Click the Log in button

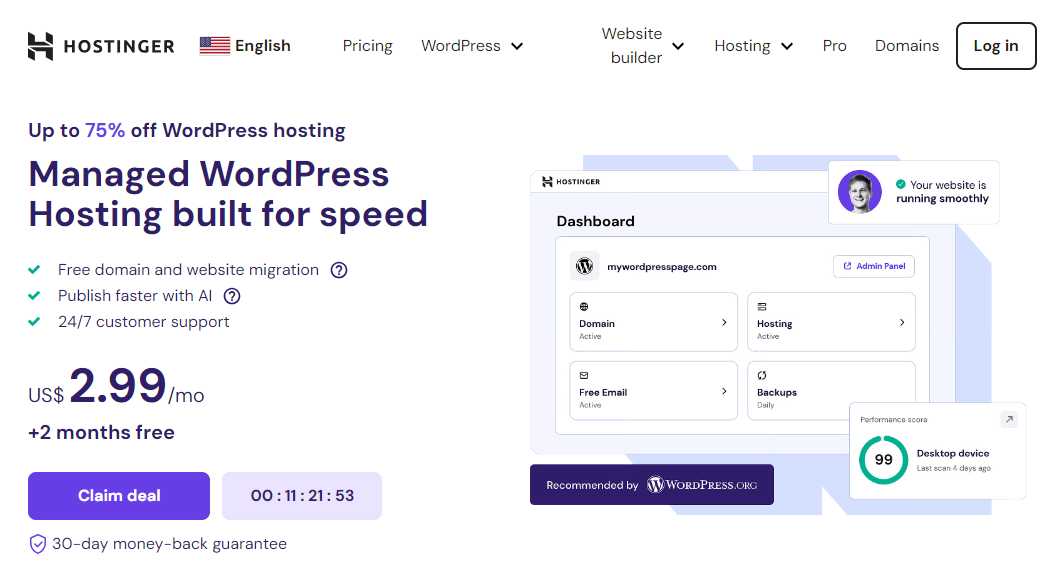tap(996, 46)
